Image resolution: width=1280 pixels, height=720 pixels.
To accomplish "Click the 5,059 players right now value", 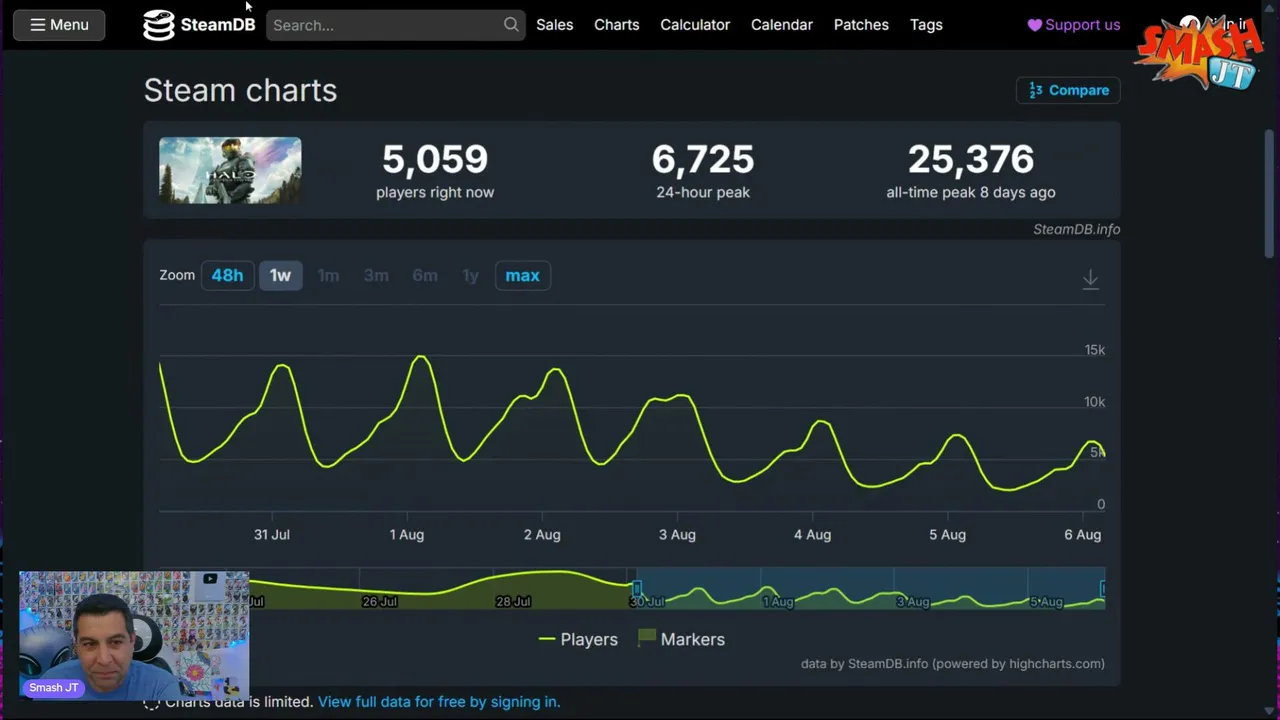I will tap(435, 159).
